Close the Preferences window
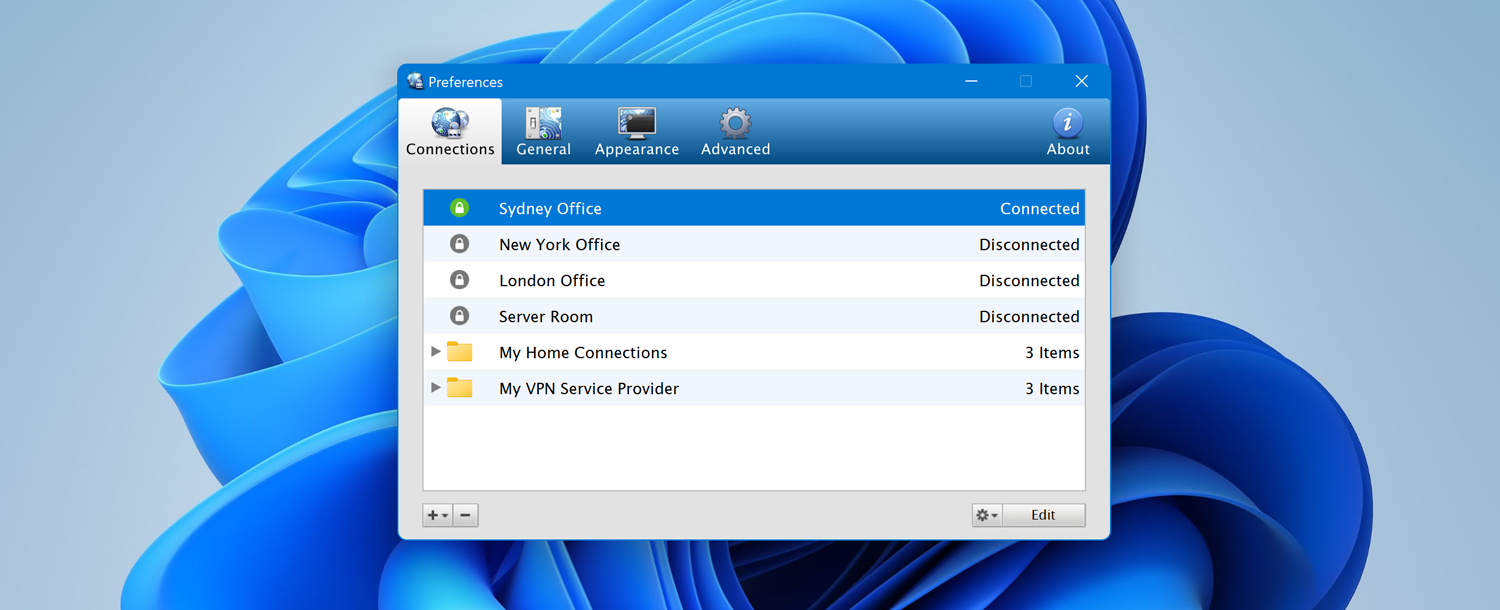Screen dimensions: 1500x610 1081,82
